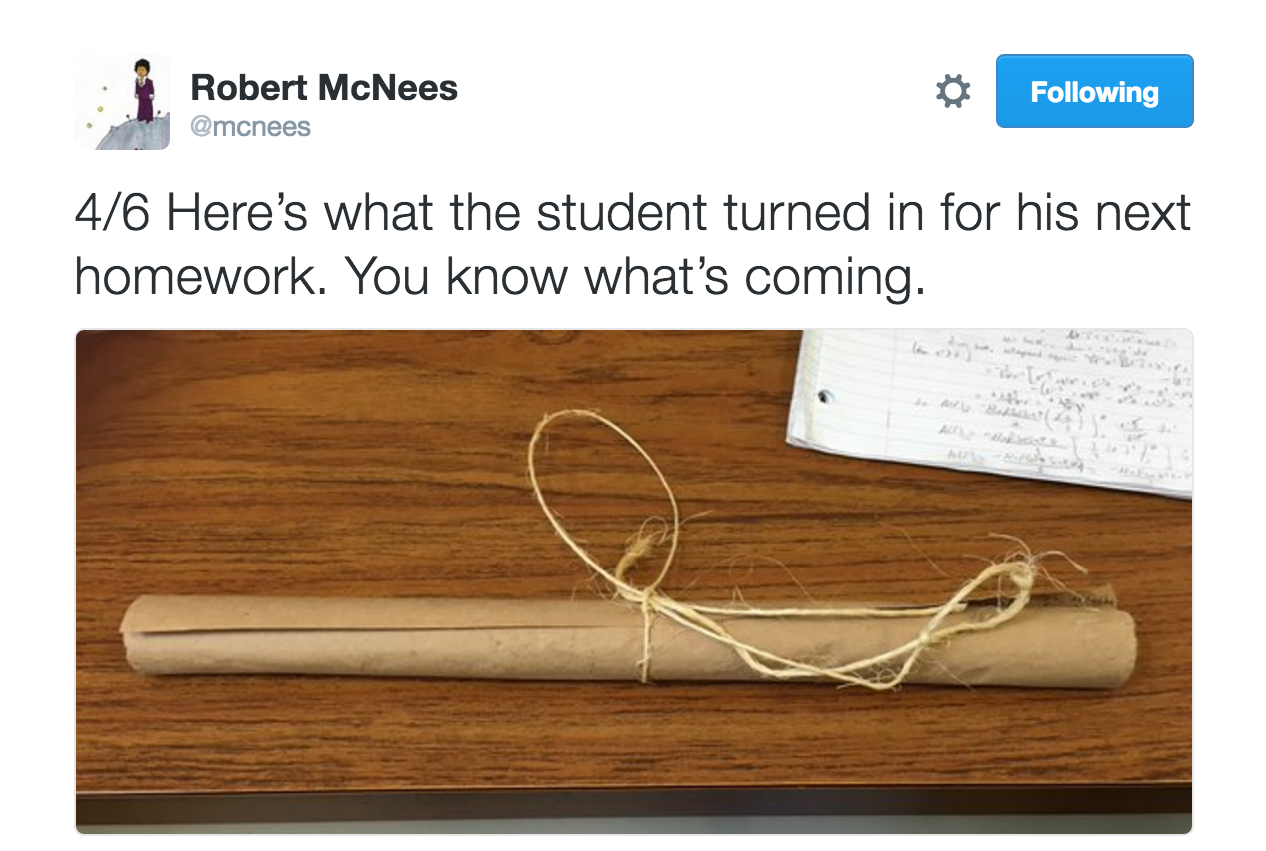Open the gear settings icon beside Following
This screenshot has width=1266, height=851.
[x=952, y=92]
